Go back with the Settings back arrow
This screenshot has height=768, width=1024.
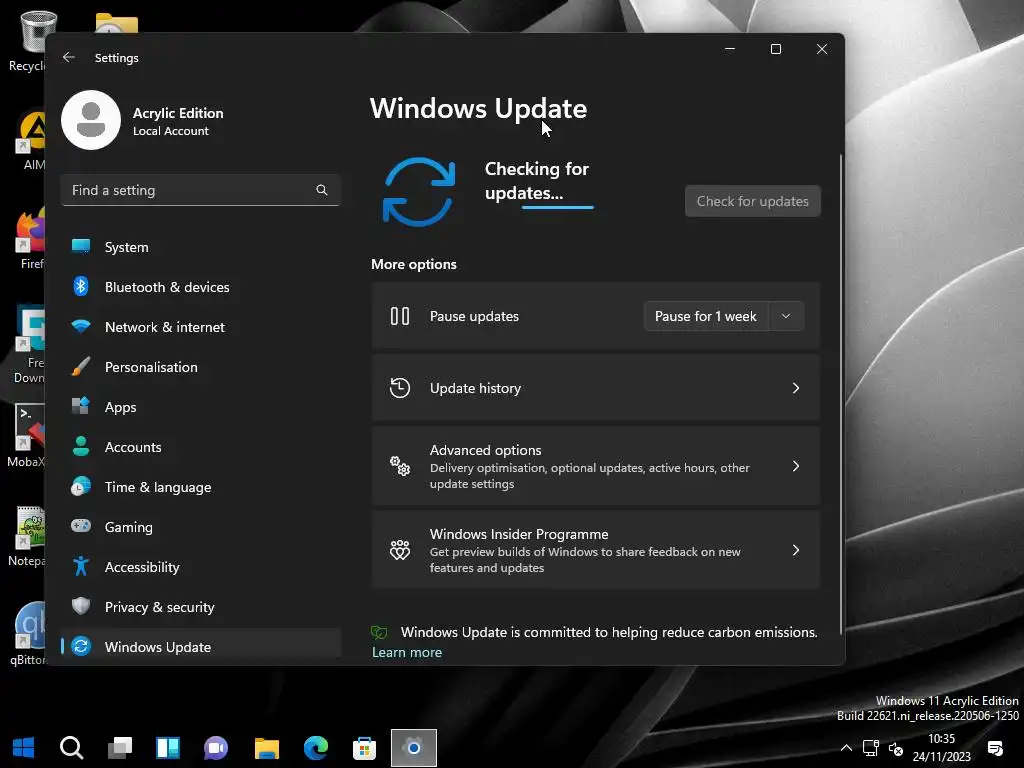pos(69,57)
